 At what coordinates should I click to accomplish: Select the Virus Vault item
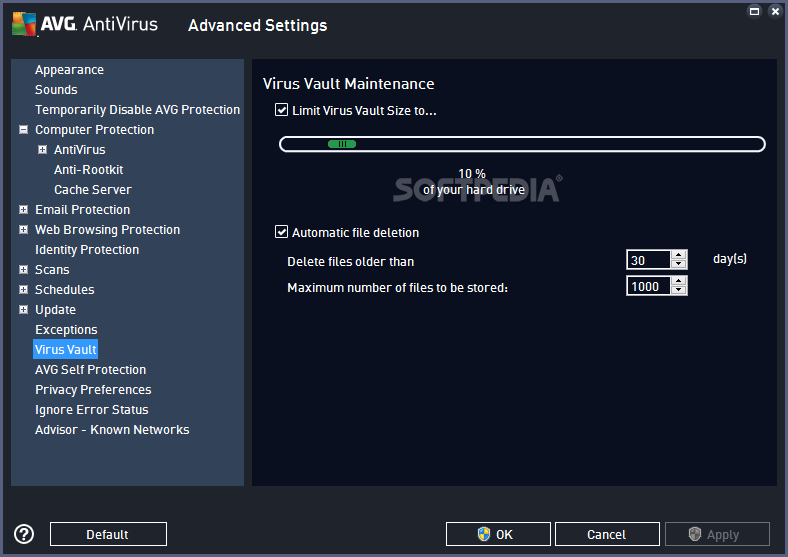(65, 349)
